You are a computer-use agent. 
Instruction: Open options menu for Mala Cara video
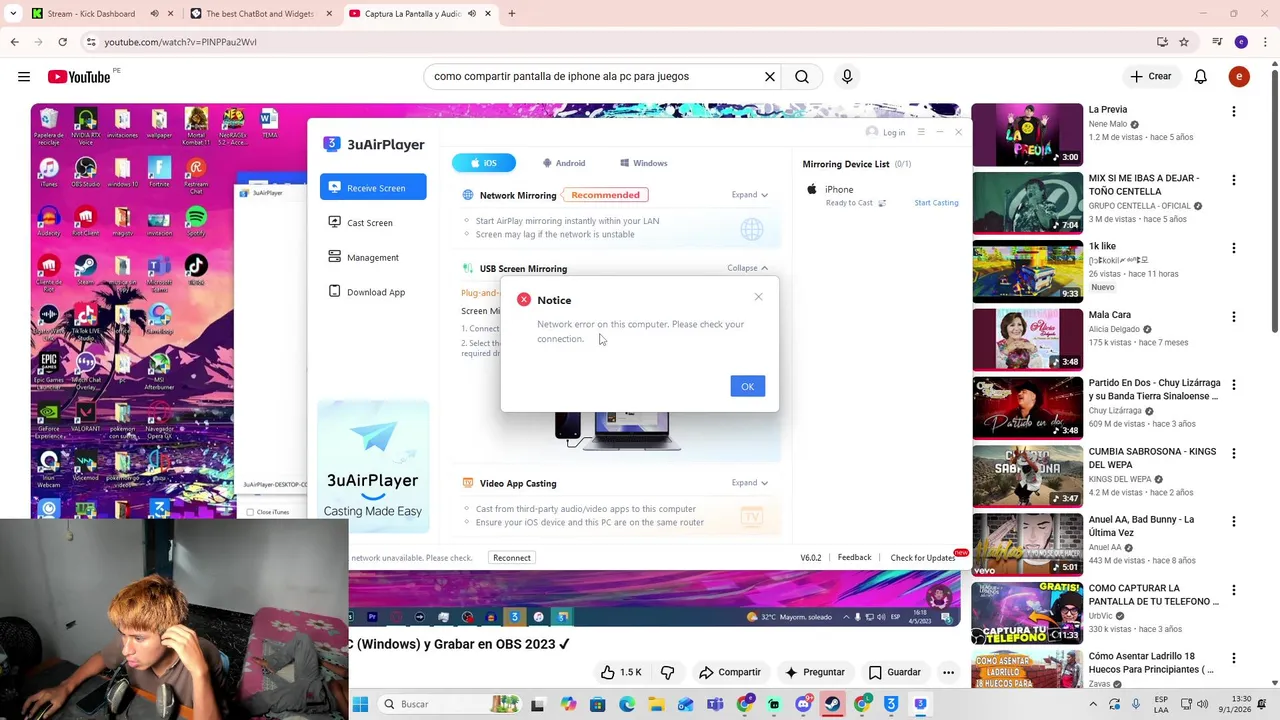point(1234,317)
